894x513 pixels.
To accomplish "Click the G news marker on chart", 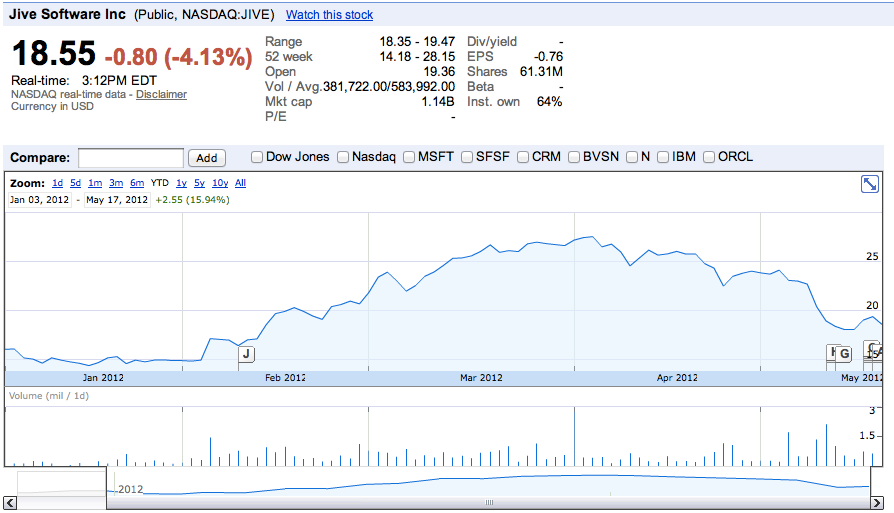I will pyautogui.click(x=844, y=353).
